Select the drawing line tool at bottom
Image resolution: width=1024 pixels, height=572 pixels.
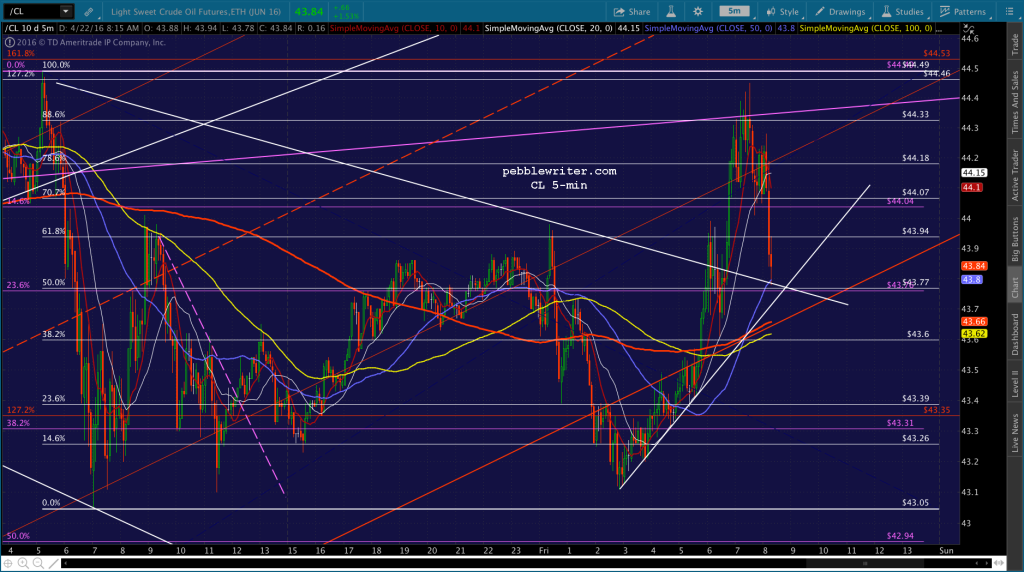coord(53,563)
